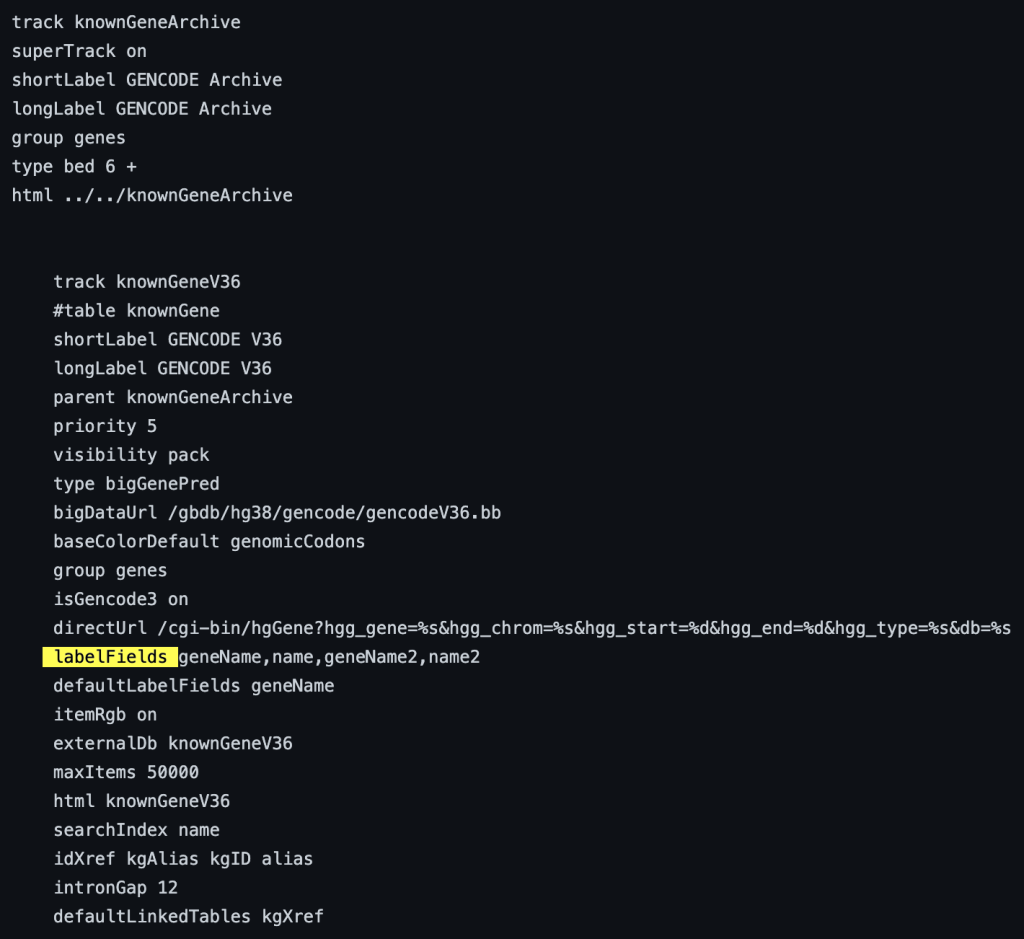Image resolution: width=1024 pixels, height=939 pixels.
Task: Click the defaultLabelFields geneName line
Action: [194, 686]
